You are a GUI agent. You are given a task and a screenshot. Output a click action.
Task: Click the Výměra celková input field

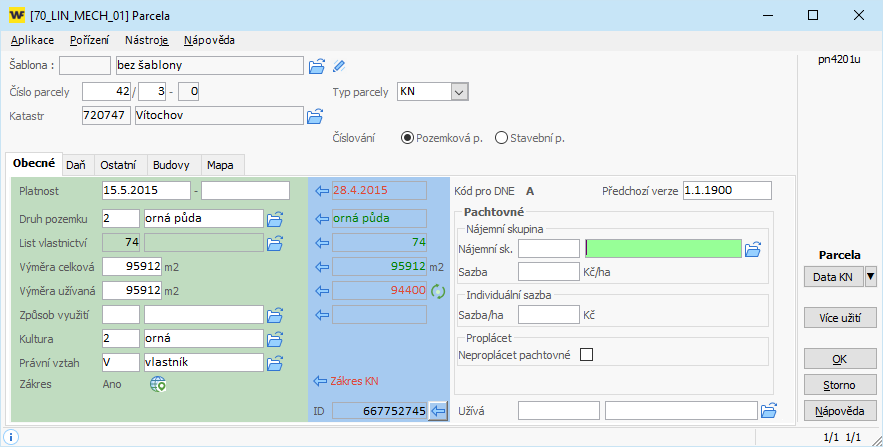coord(132,266)
